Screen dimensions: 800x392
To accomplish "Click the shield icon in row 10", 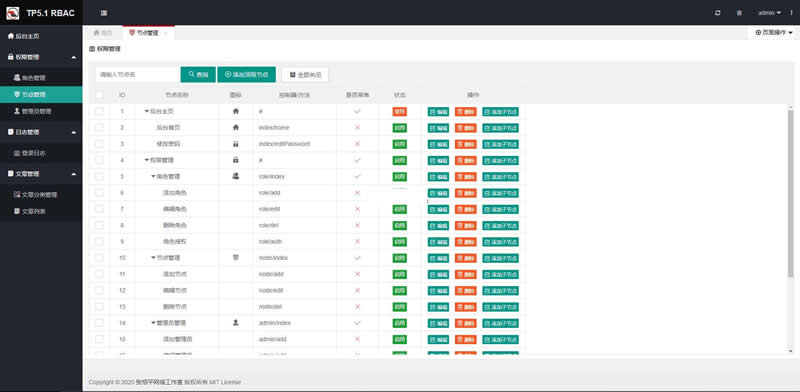I will (235, 258).
